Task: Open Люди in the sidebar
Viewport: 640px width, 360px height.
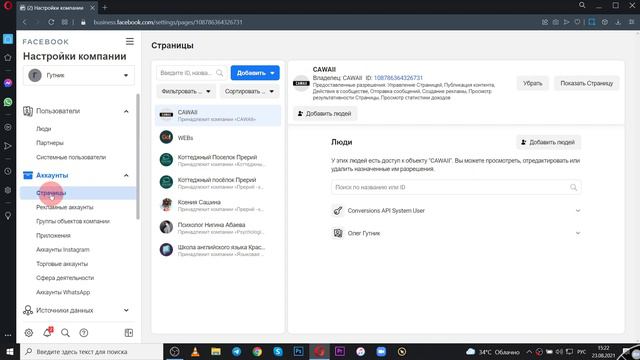Action: (x=44, y=129)
